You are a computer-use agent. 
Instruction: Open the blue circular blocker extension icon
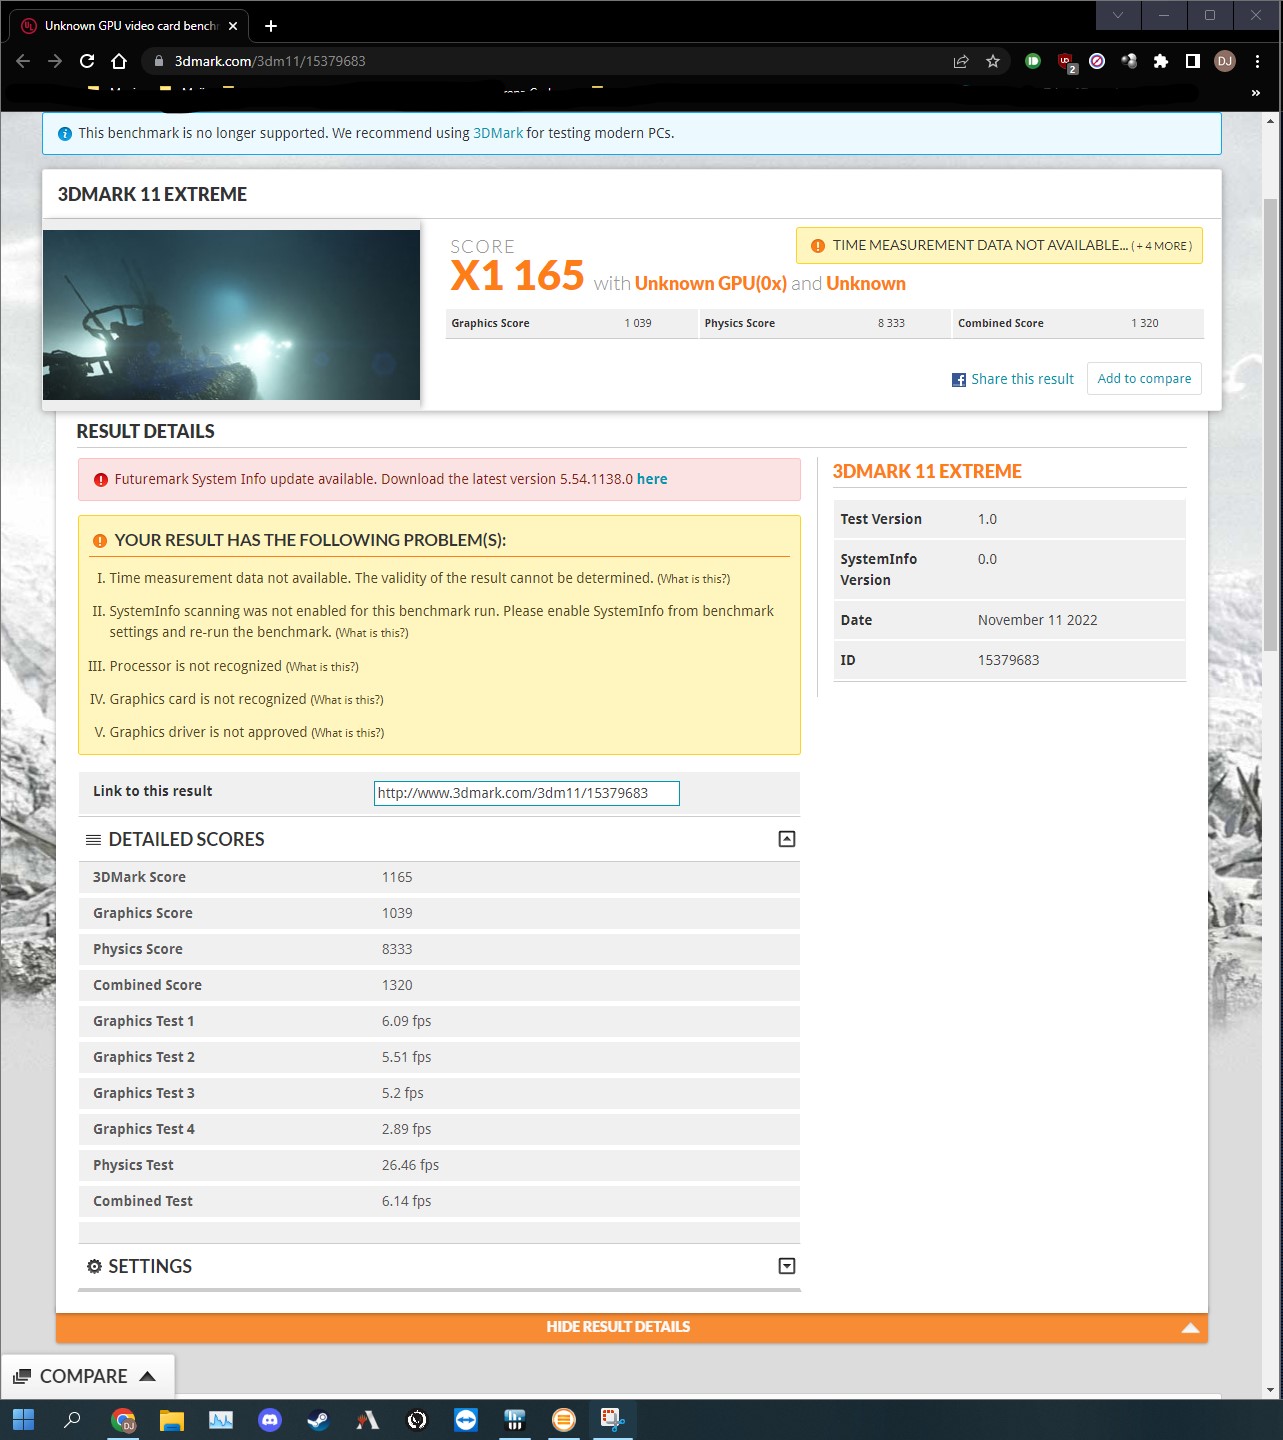(1097, 61)
